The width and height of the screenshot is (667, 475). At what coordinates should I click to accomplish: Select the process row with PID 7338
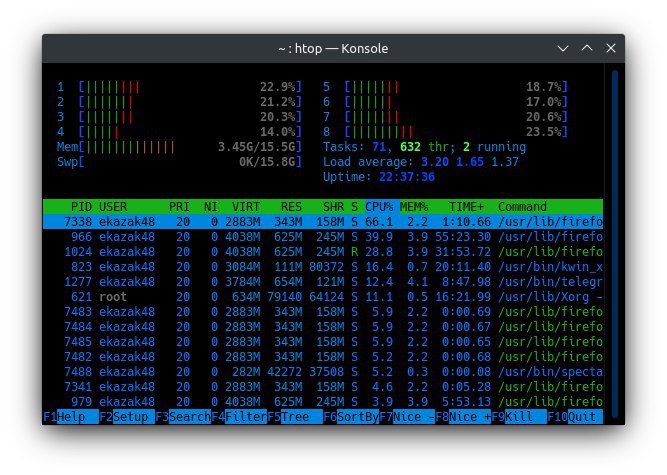323,222
